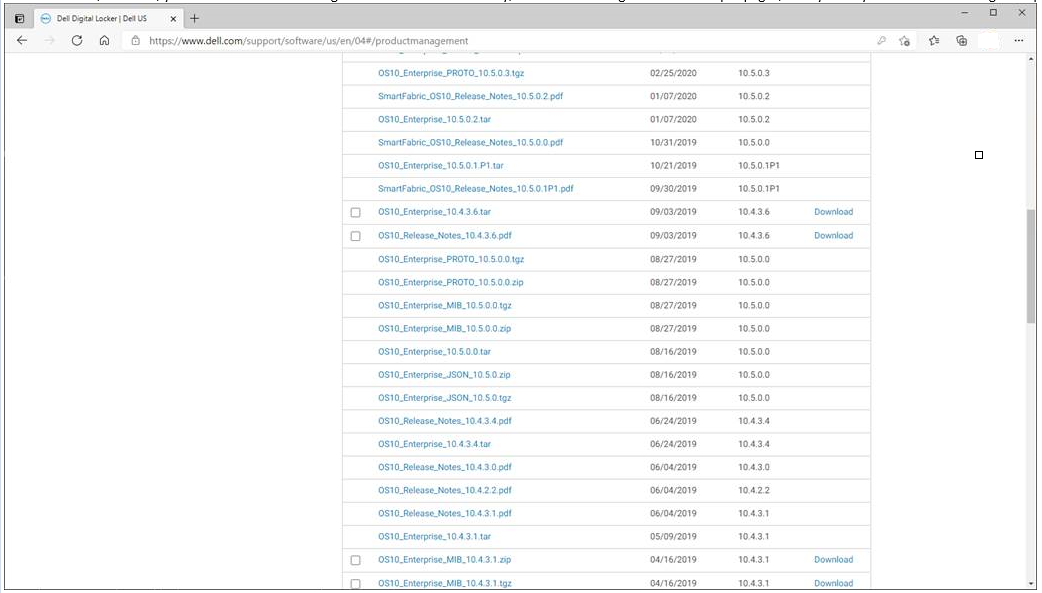Click the OS10_Enterprise_MIB_10.4.3.1.zip file name
The height and width of the screenshot is (593, 1042).
[x=445, y=560]
